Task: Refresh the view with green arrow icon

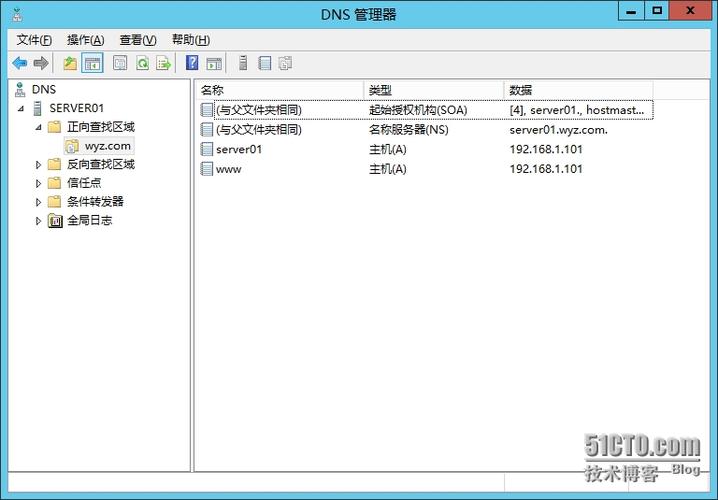Action: pyautogui.click(x=142, y=63)
